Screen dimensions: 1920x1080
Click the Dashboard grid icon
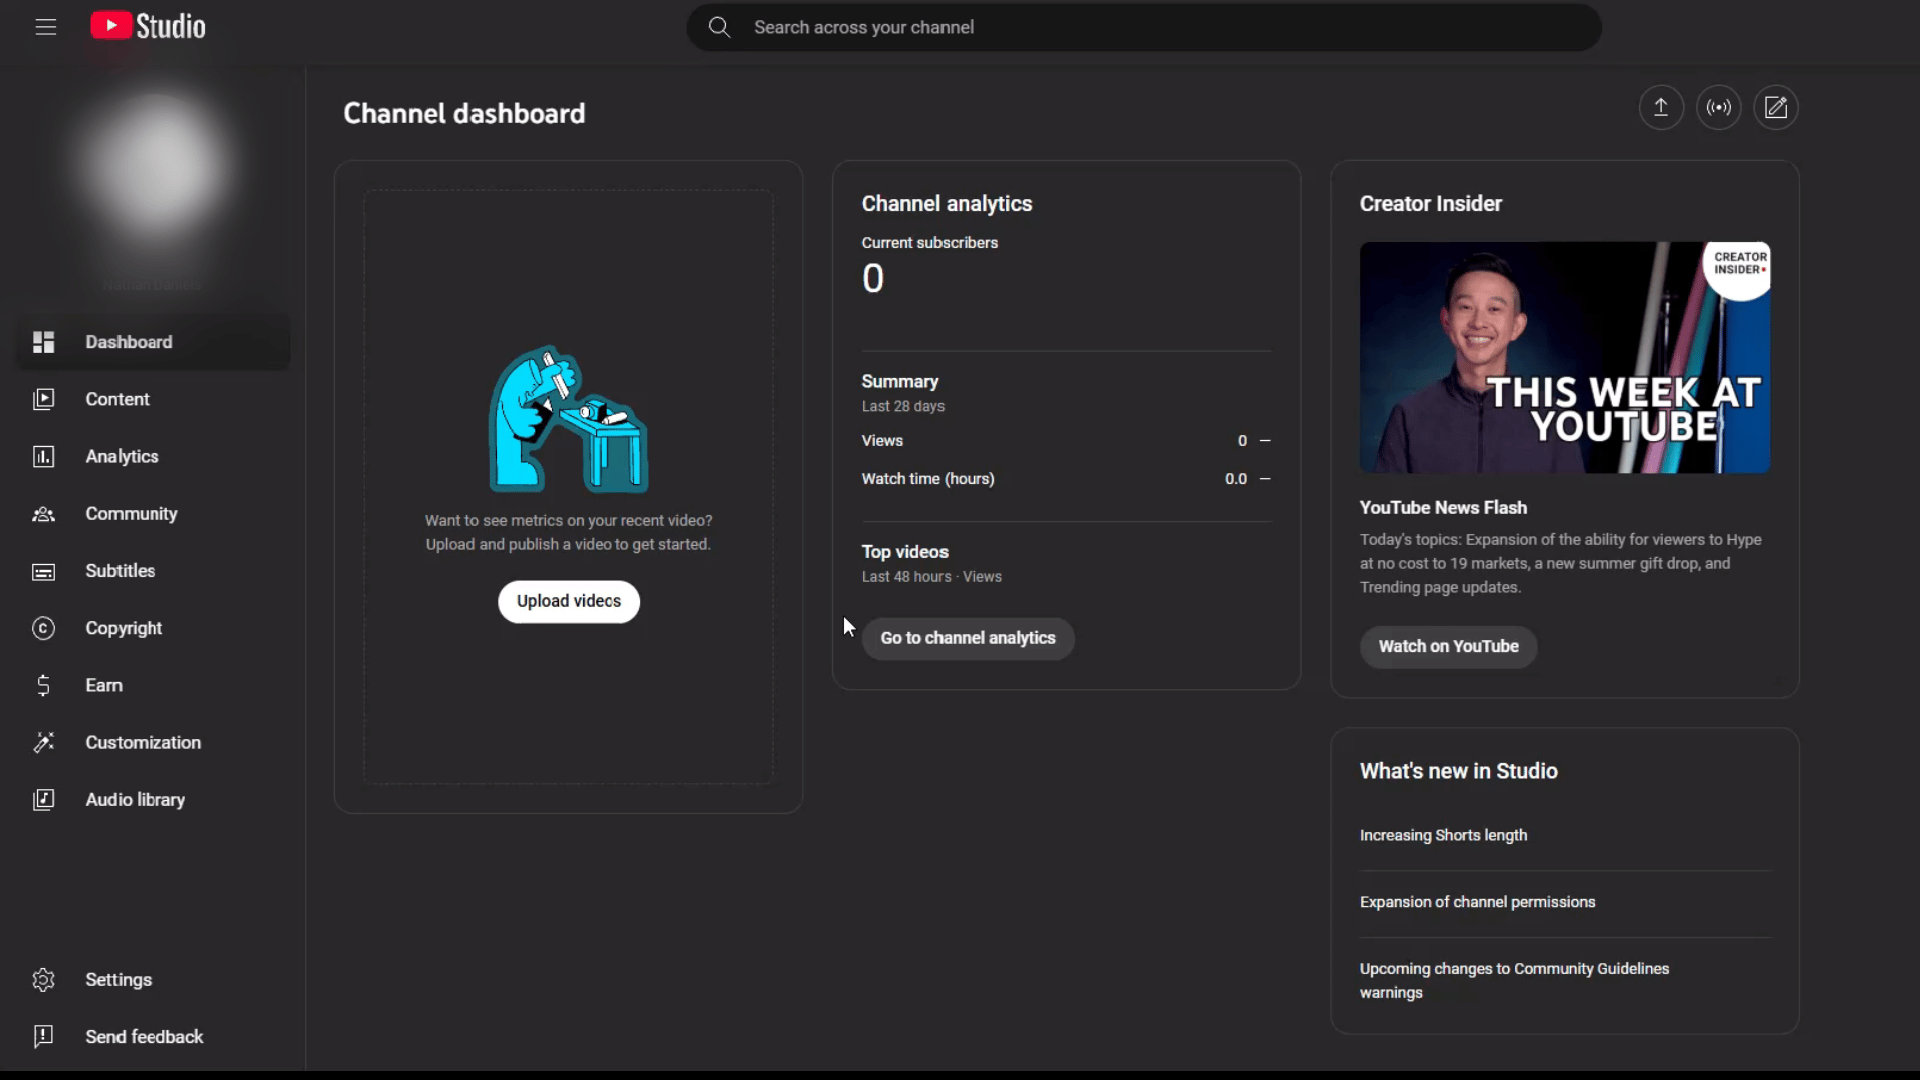pyautogui.click(x=43, y=342)
